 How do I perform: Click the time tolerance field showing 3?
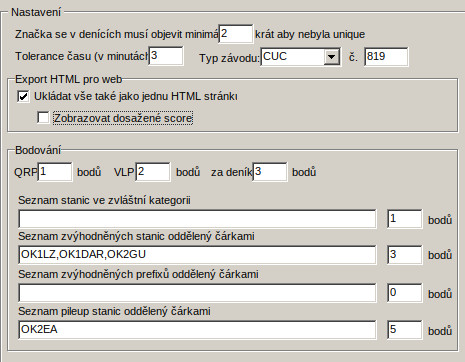(x=166, y=56)
